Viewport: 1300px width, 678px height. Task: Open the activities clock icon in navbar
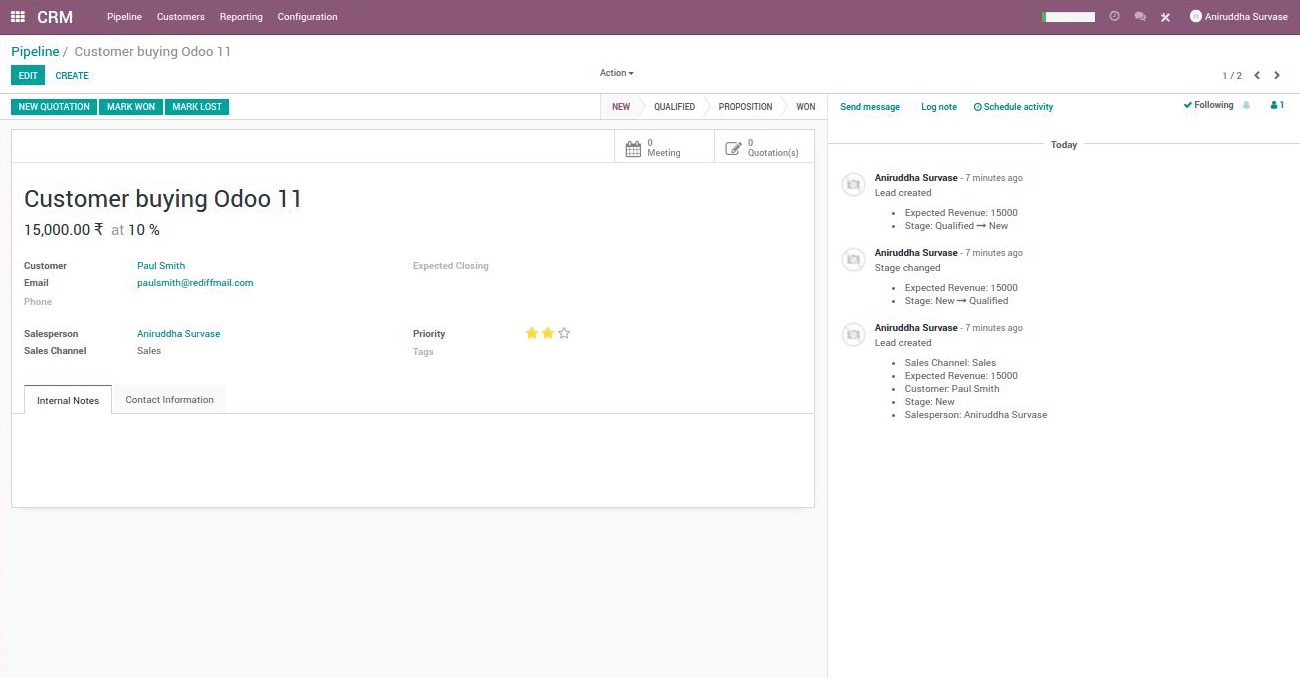1114,17
